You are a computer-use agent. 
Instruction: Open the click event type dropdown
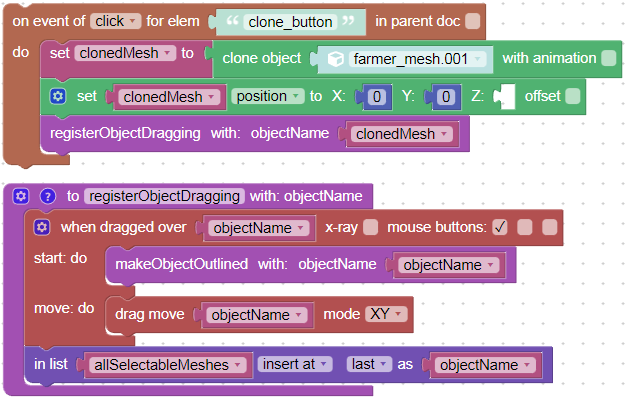point(116,21)
